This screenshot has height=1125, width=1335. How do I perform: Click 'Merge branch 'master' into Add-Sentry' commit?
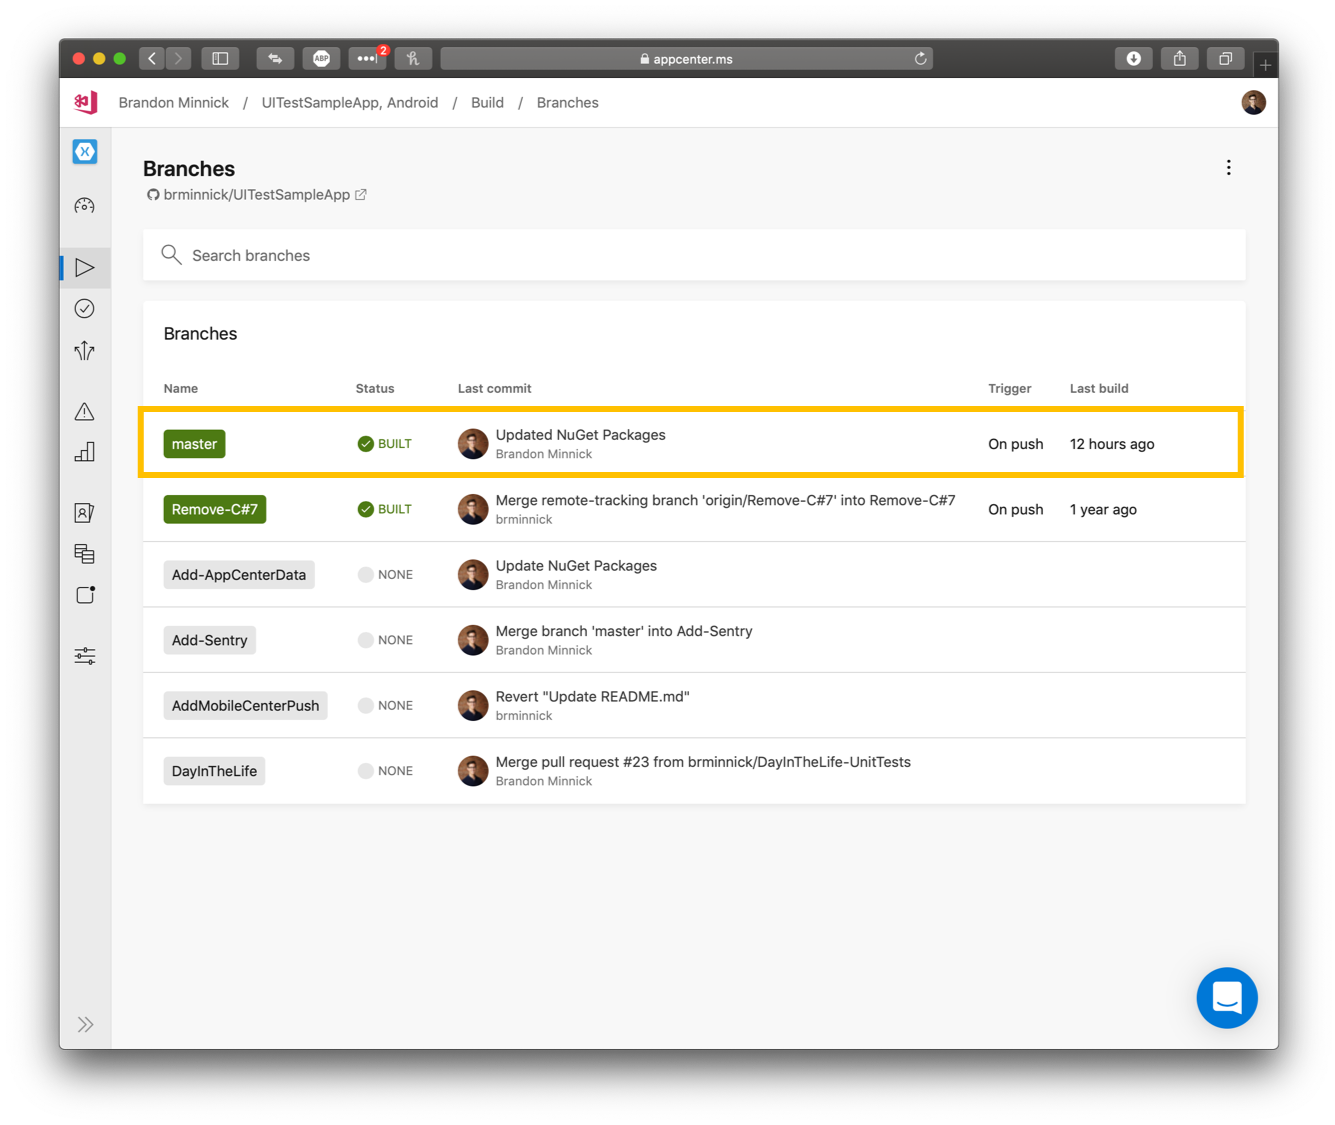coord(624,631)
